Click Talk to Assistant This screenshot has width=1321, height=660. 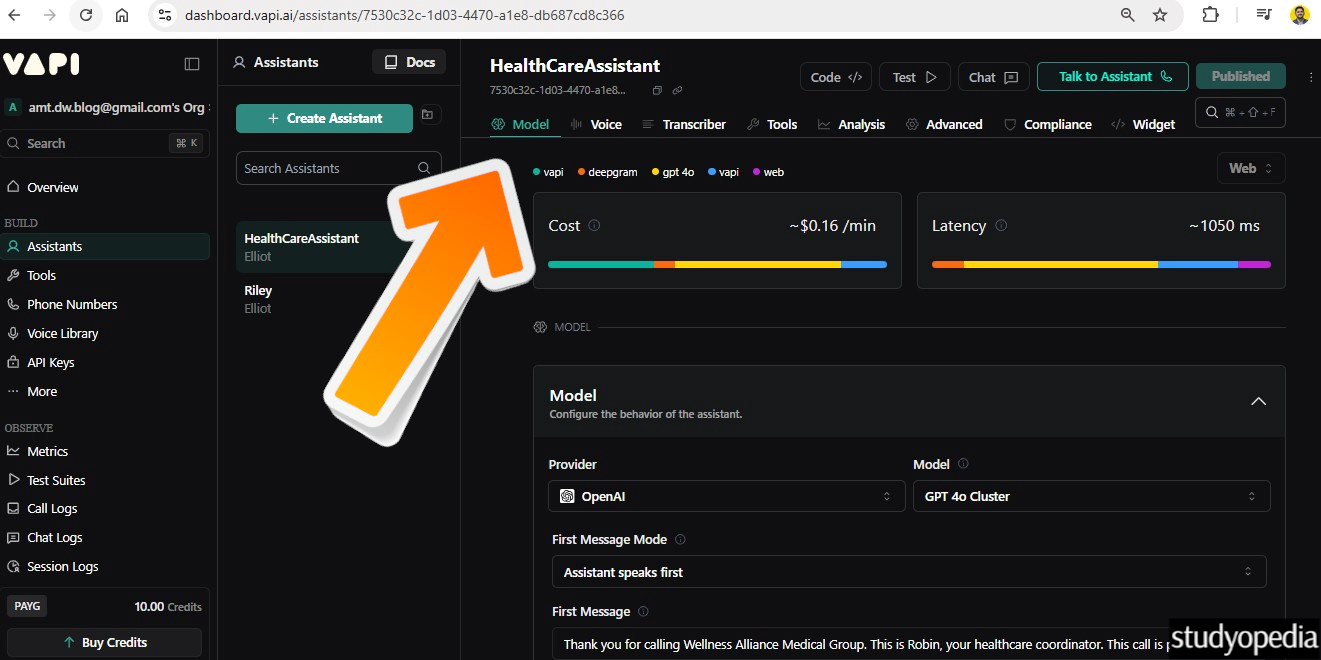[x=1112, y=76]
